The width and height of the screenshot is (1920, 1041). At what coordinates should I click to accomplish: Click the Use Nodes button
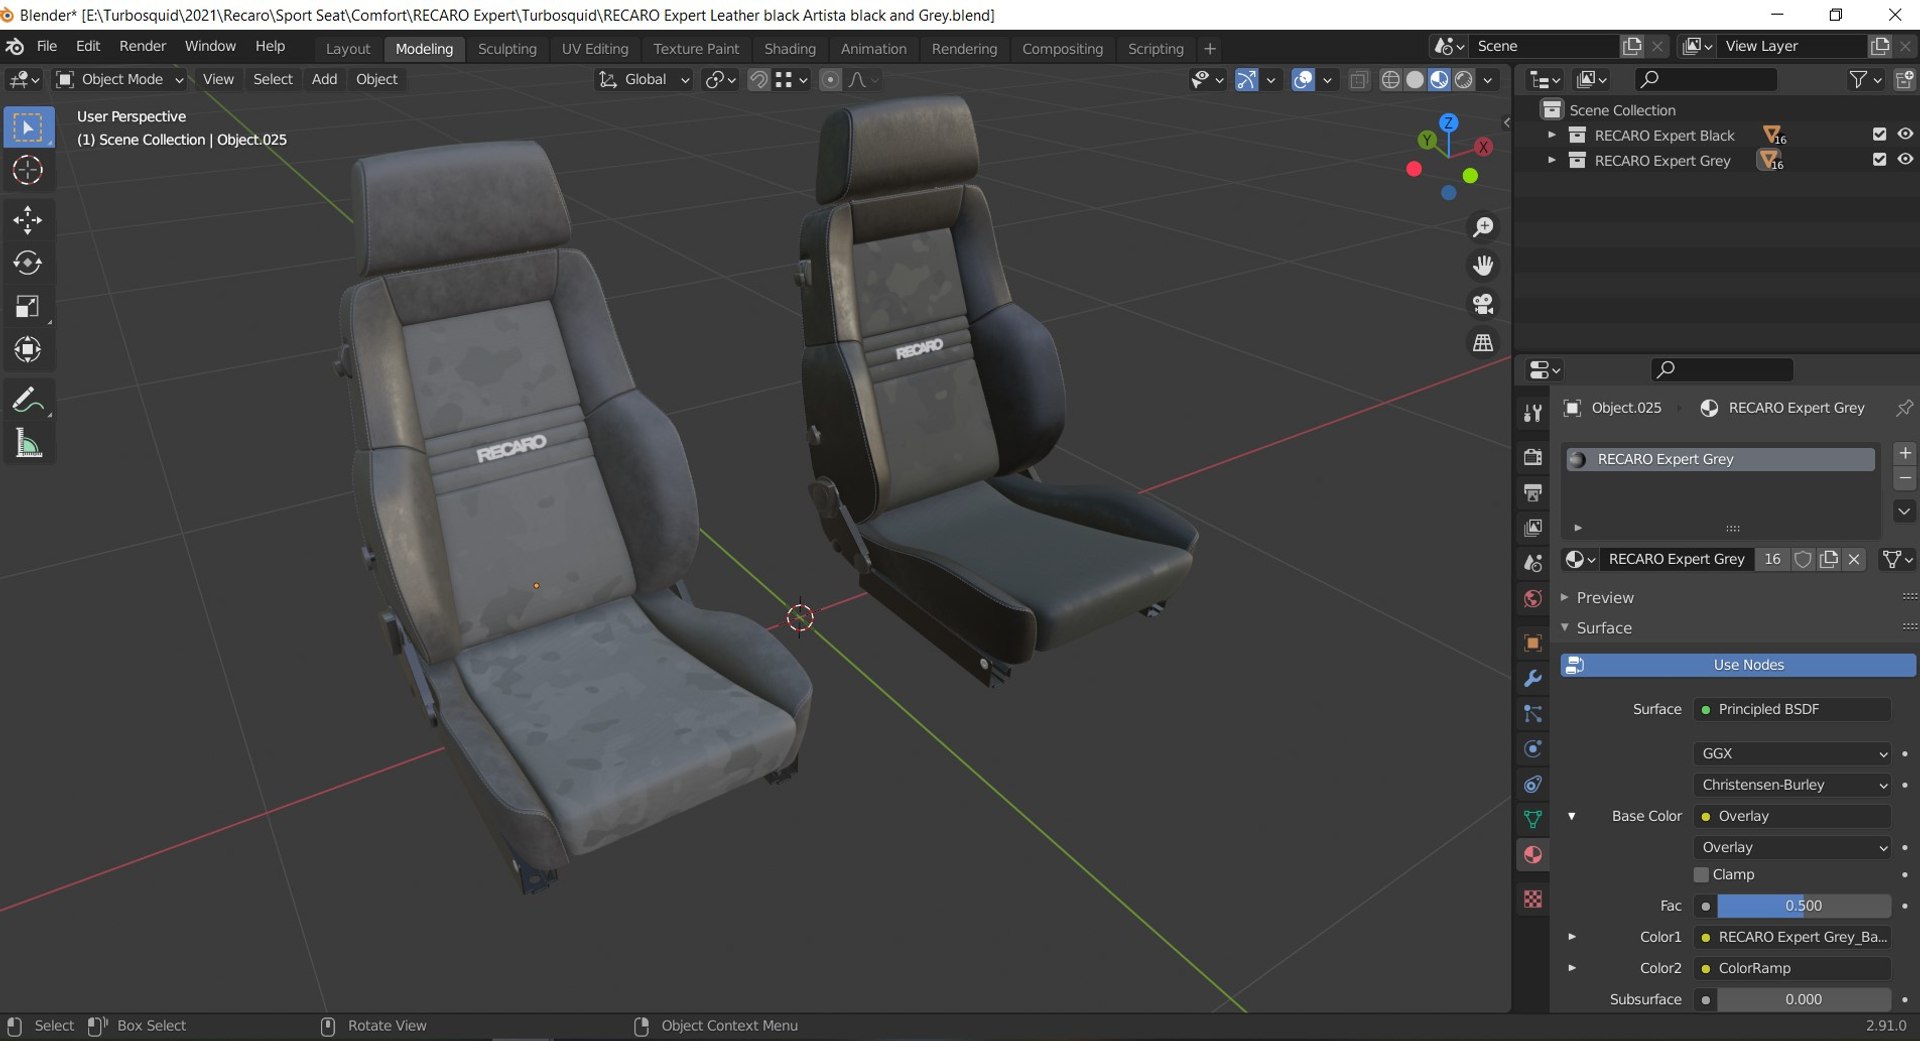(1738, 665)
